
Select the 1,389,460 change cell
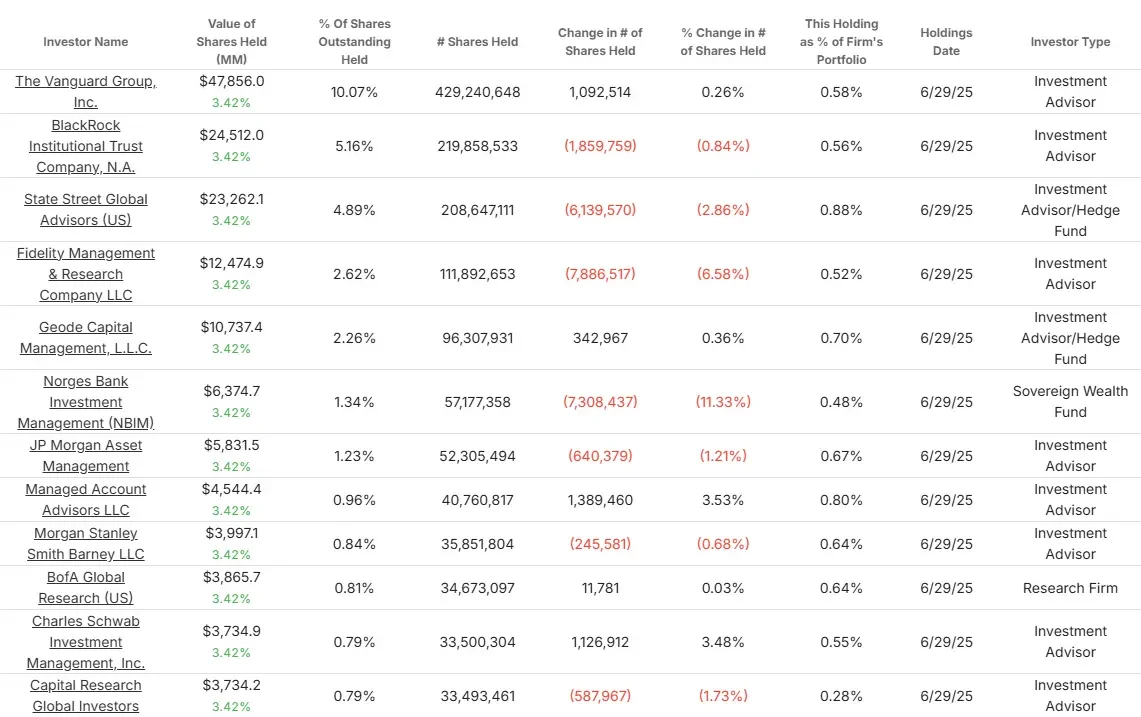(600, 501)
